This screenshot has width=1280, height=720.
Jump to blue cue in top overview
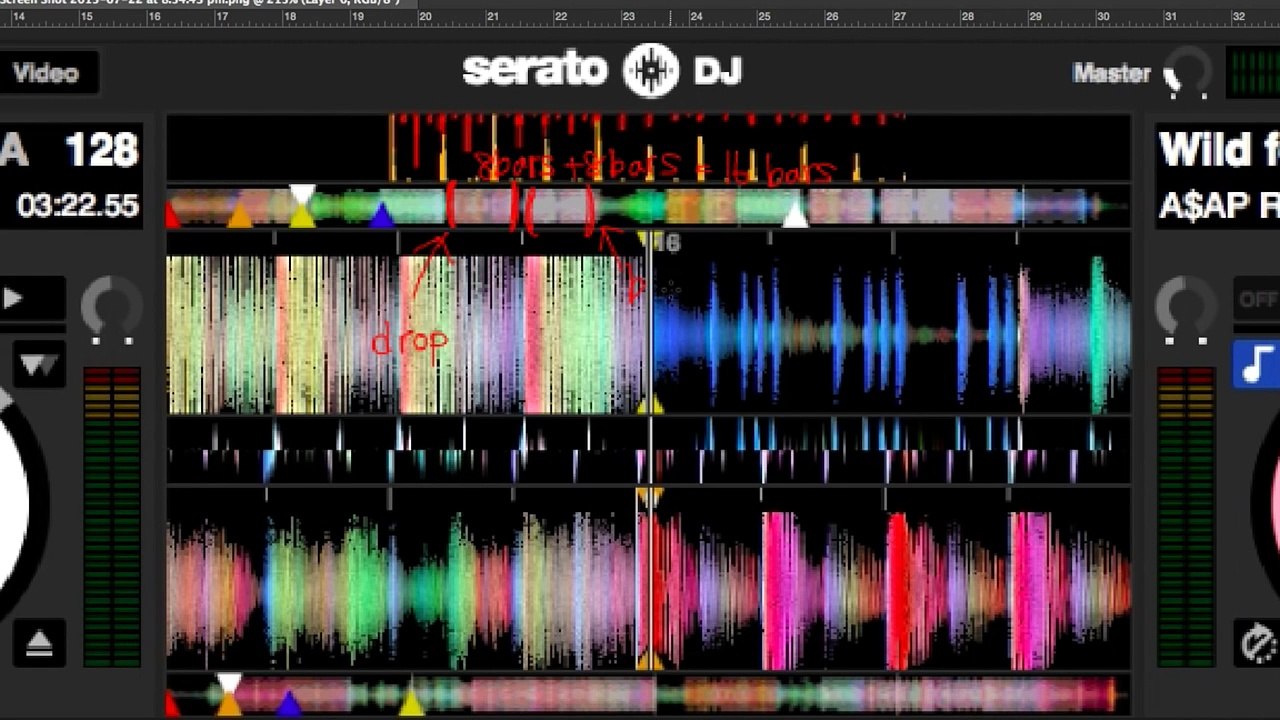click(381, 215)
